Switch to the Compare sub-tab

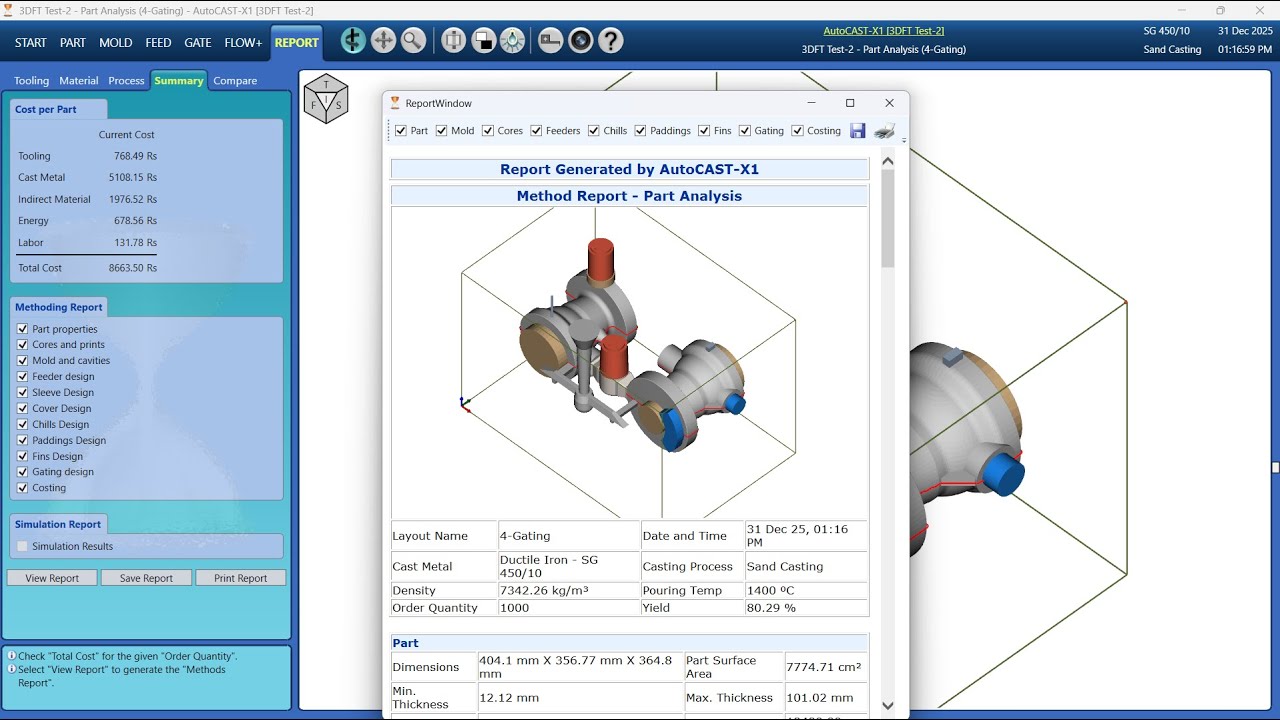(x=235, y=81)
